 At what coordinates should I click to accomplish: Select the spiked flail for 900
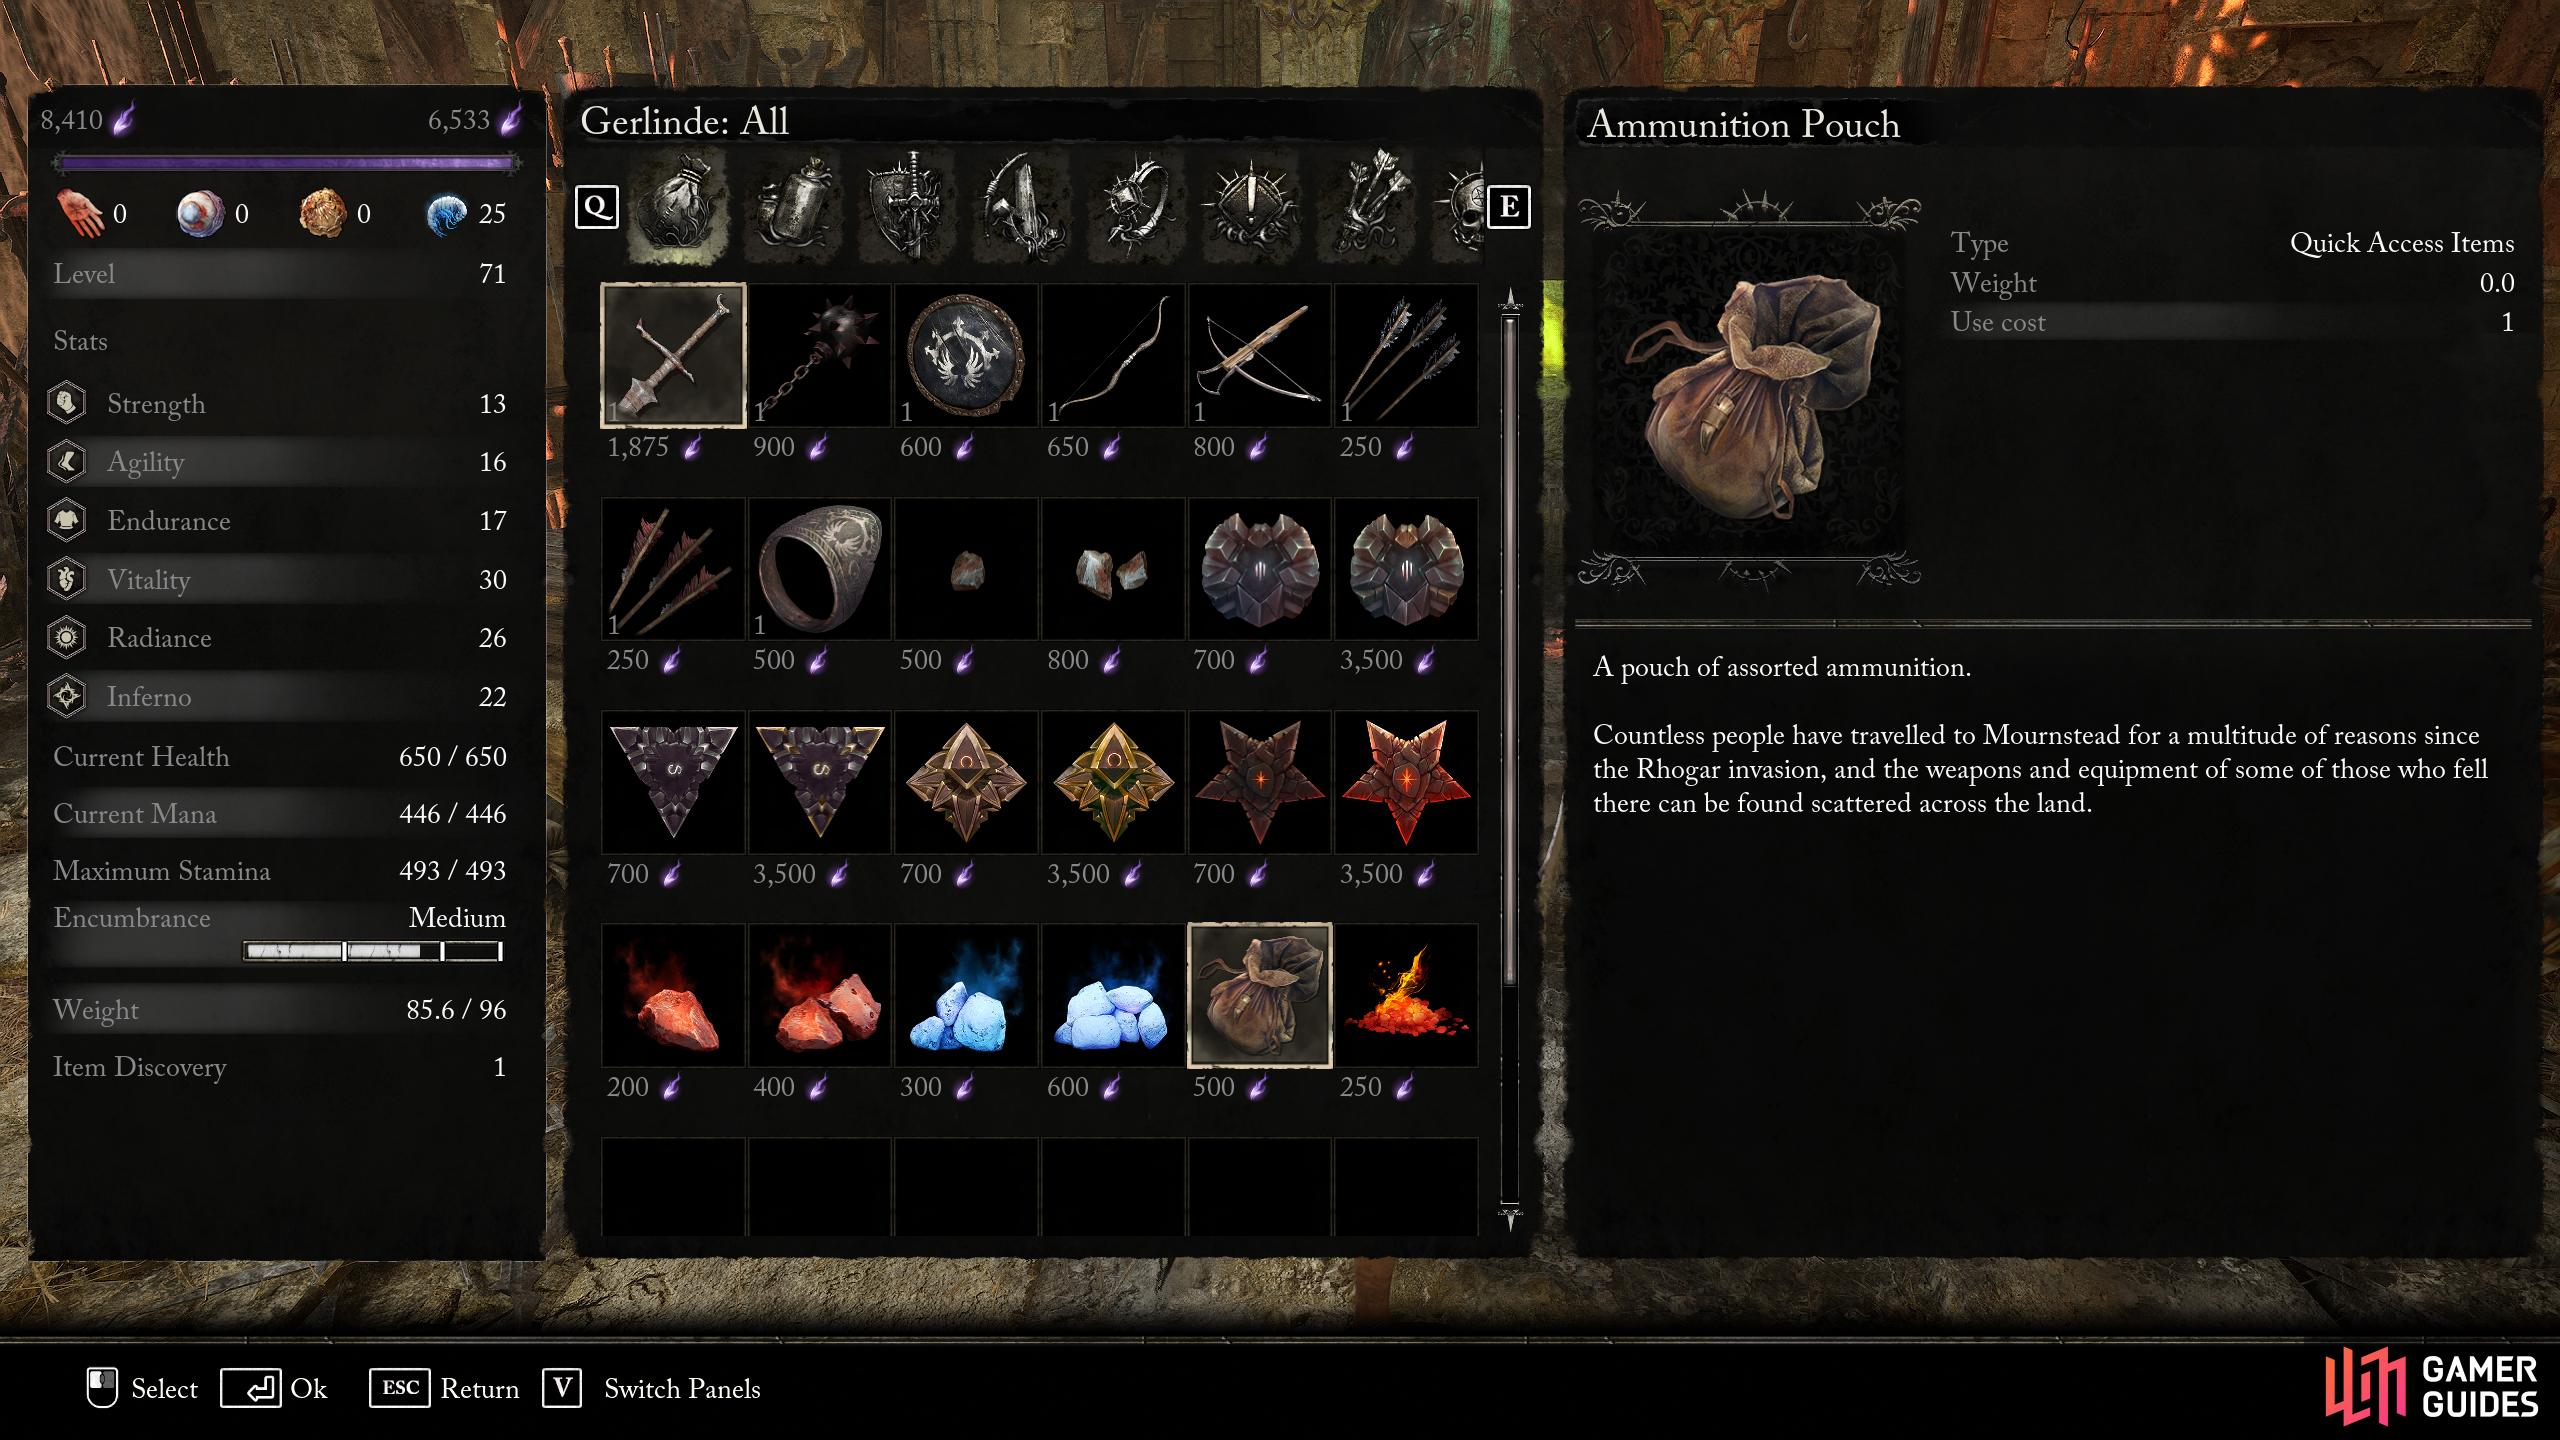pyautogui.click(x=819, y=355)
